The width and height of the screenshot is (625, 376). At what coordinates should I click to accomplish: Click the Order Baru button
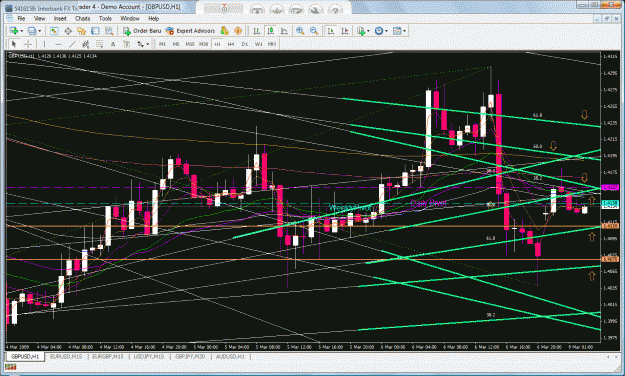pyautogui.click(x=142, y=31)
